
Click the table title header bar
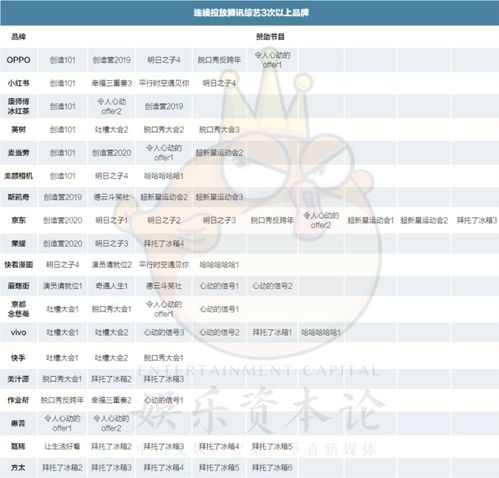pyautogui.click(x=249, y=13)
